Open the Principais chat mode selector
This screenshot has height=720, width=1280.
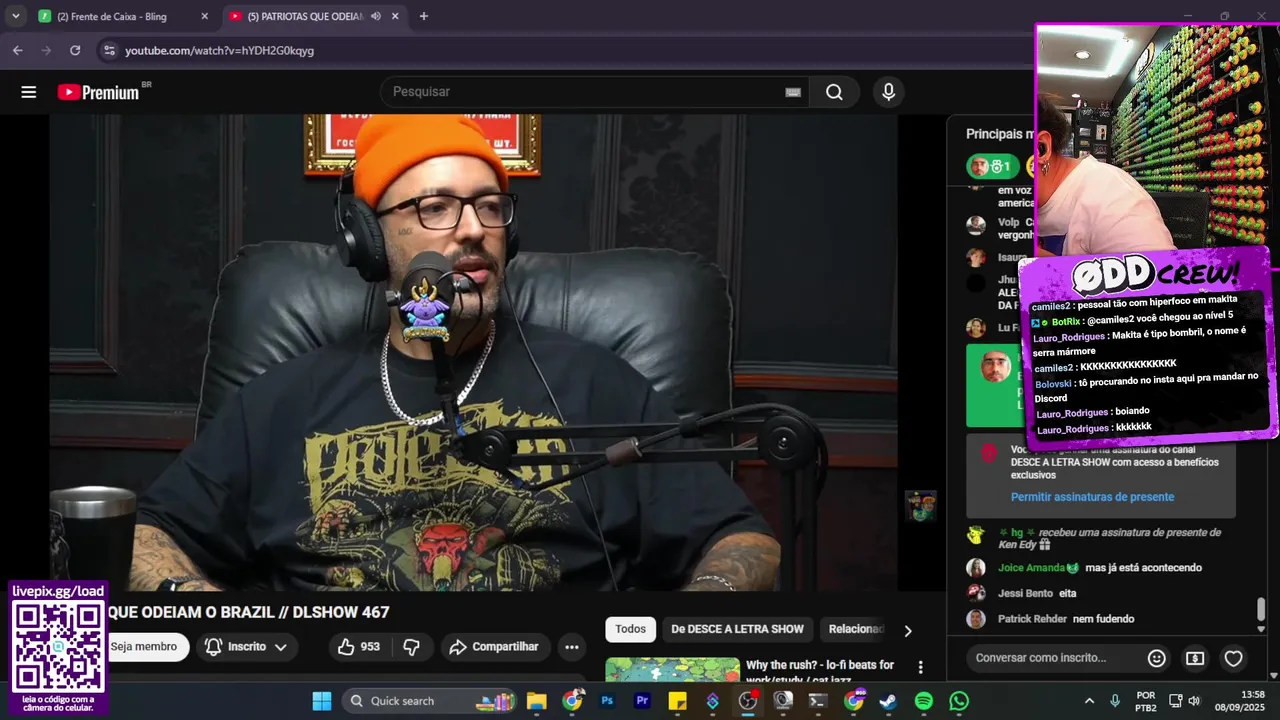[x=1000, y=134]
